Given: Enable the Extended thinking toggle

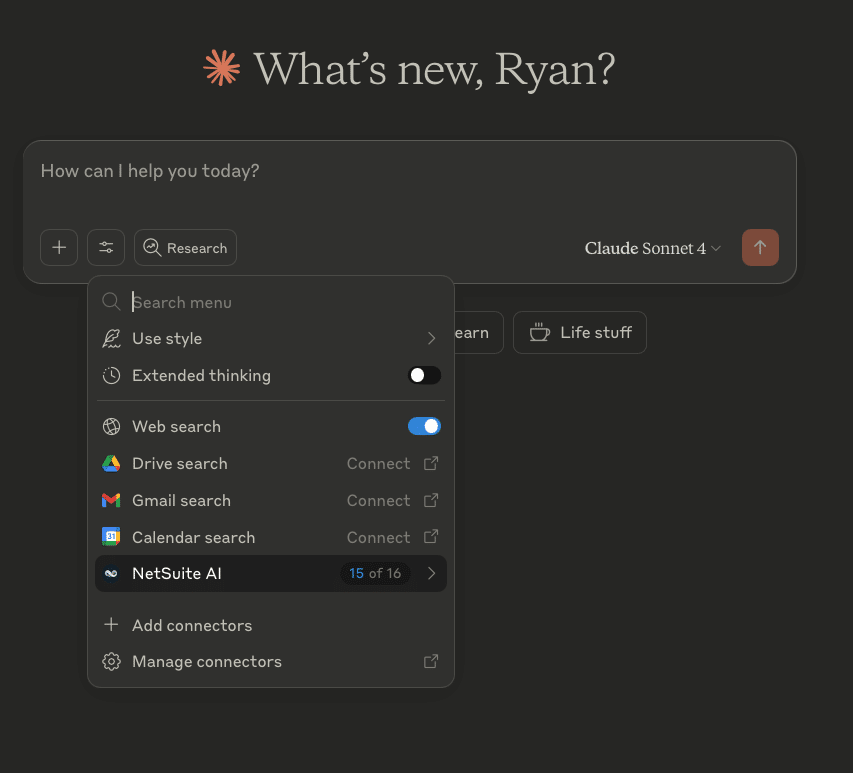Looking at the screenshot, I should pos(424,376).
